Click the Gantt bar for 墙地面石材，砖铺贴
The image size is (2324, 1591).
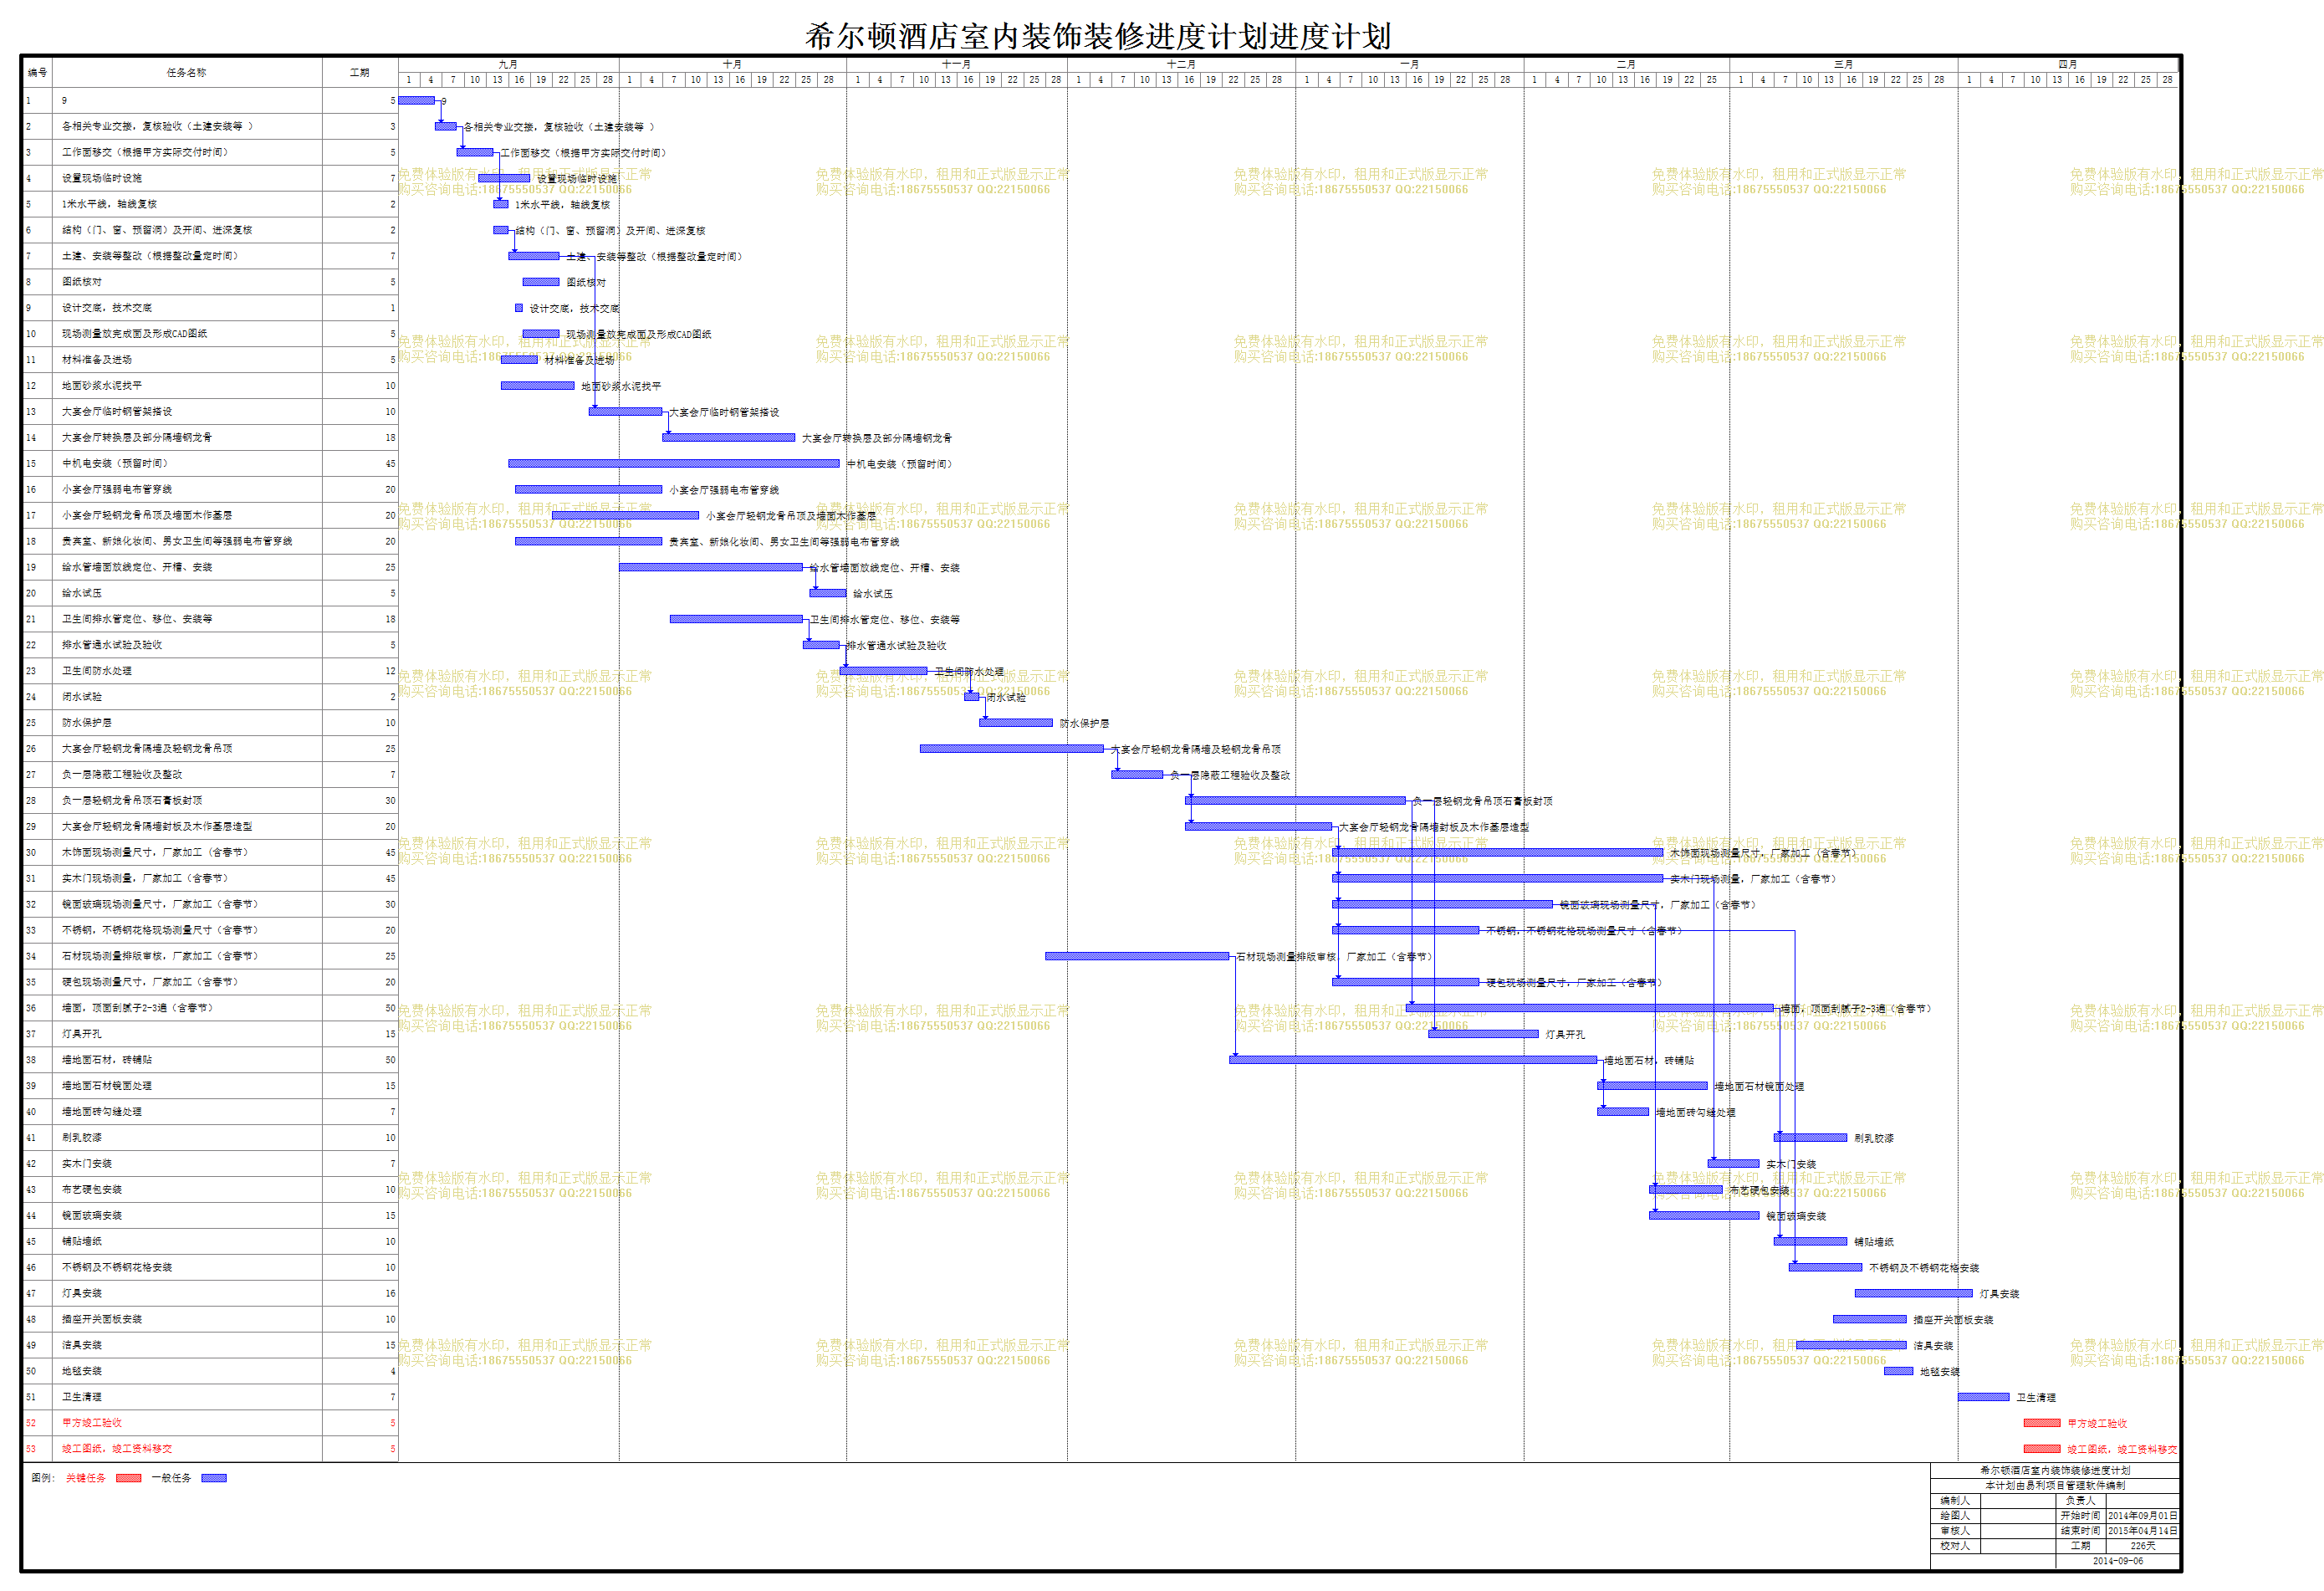click(x=1413, y=1060)
